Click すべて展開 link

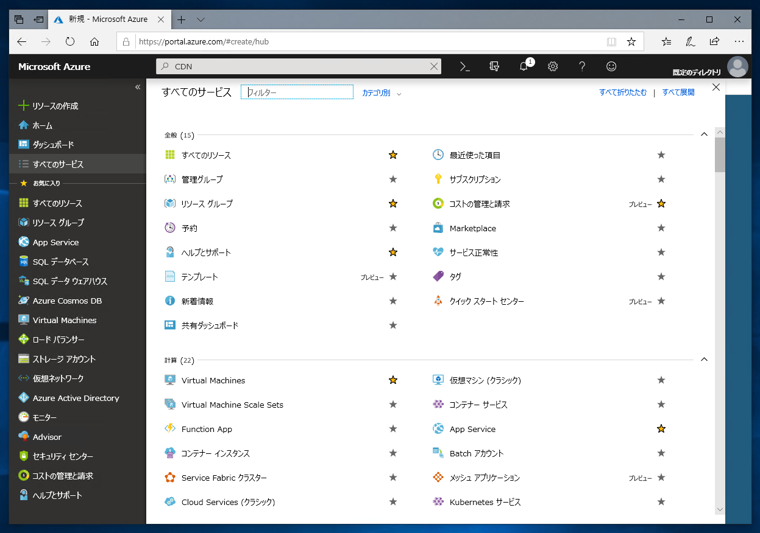pyautogui.click(x=678, y=93)
